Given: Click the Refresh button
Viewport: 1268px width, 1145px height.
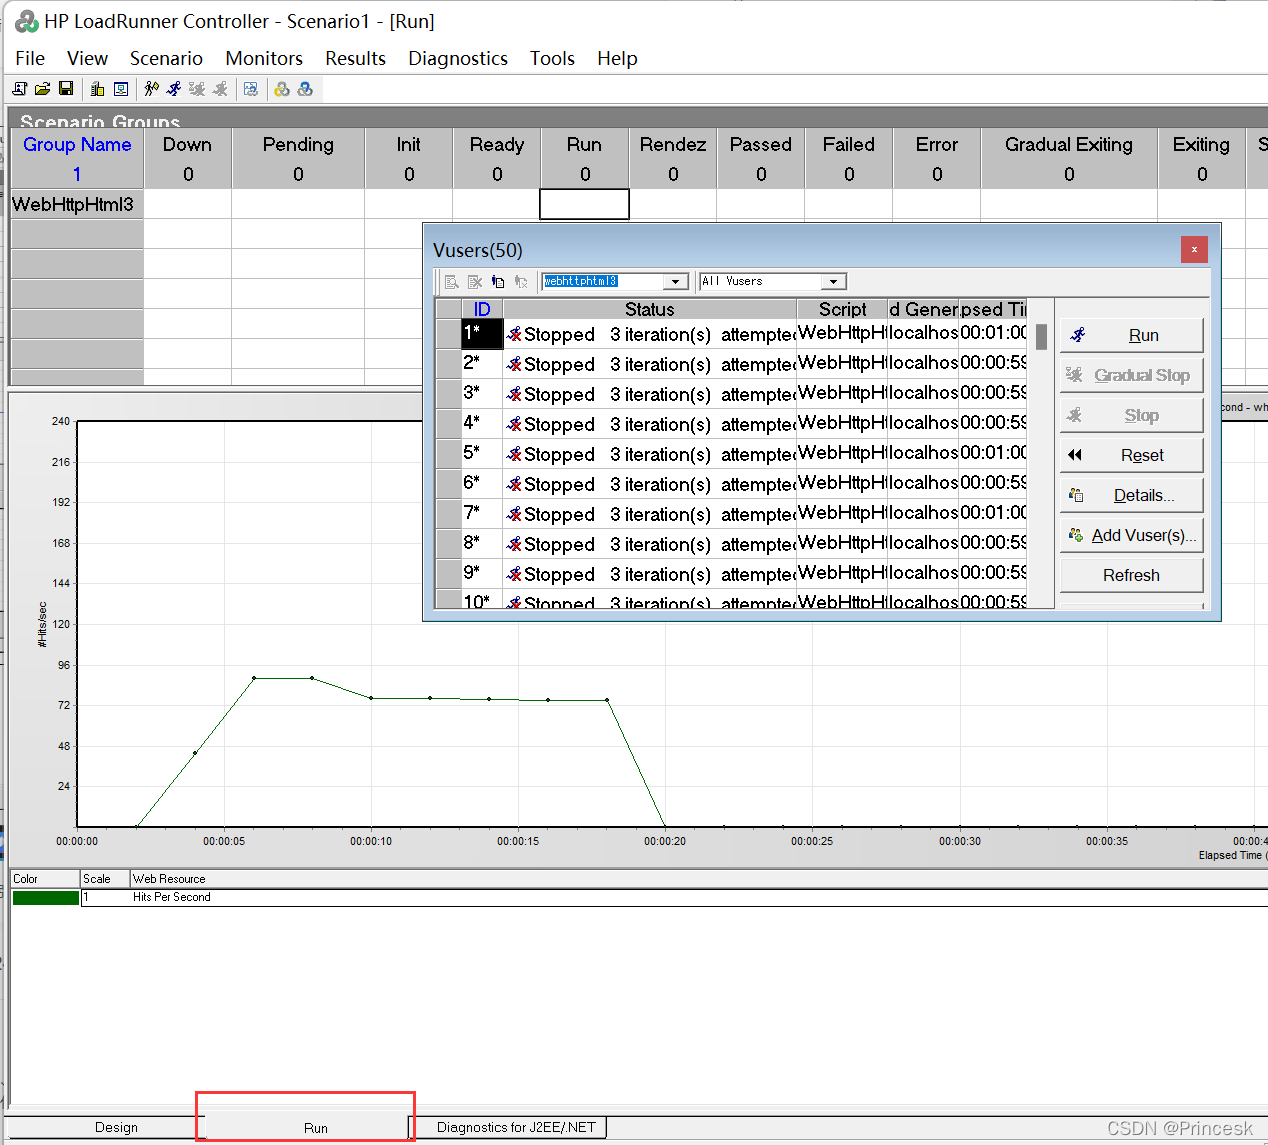Looking at the screenshot, I should tap(1131, 575).
